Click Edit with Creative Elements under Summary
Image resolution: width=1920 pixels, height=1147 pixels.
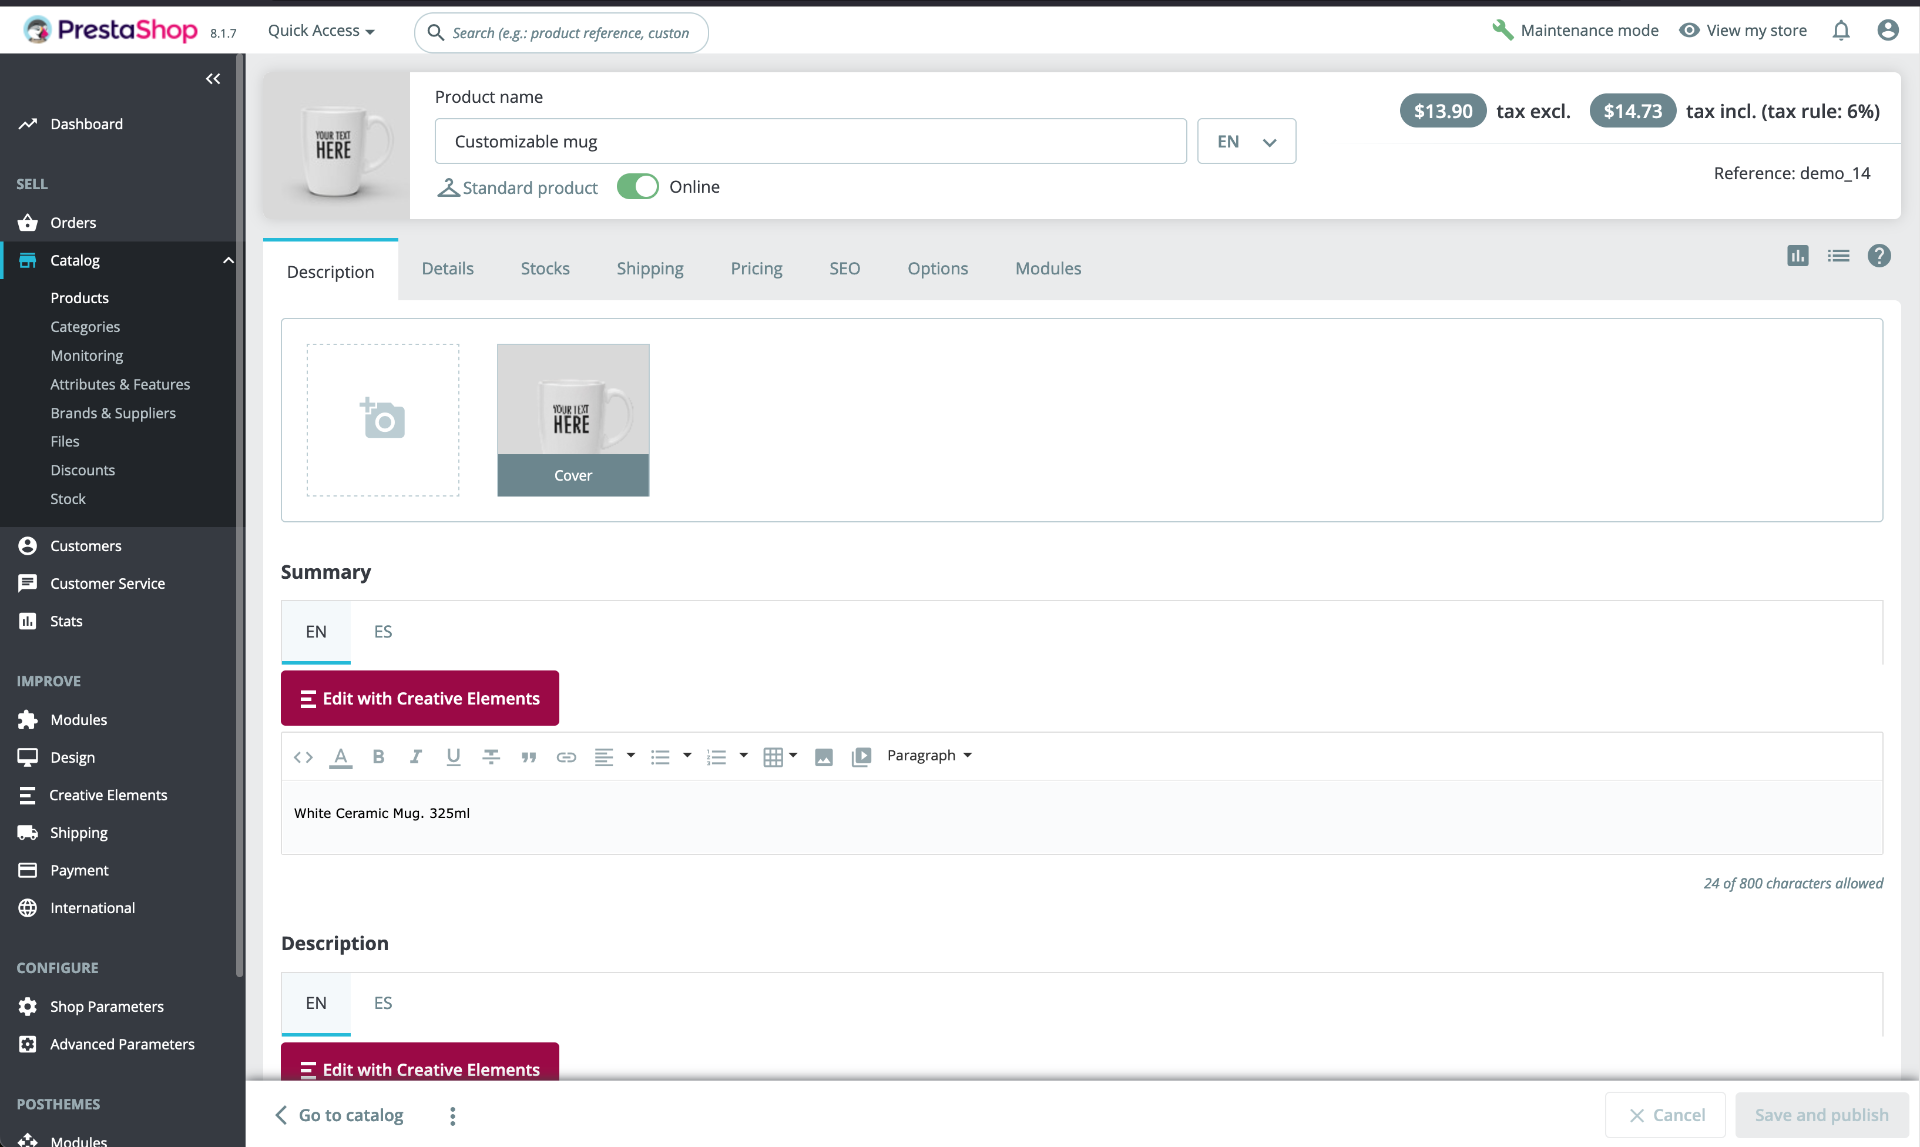(420, 698)
